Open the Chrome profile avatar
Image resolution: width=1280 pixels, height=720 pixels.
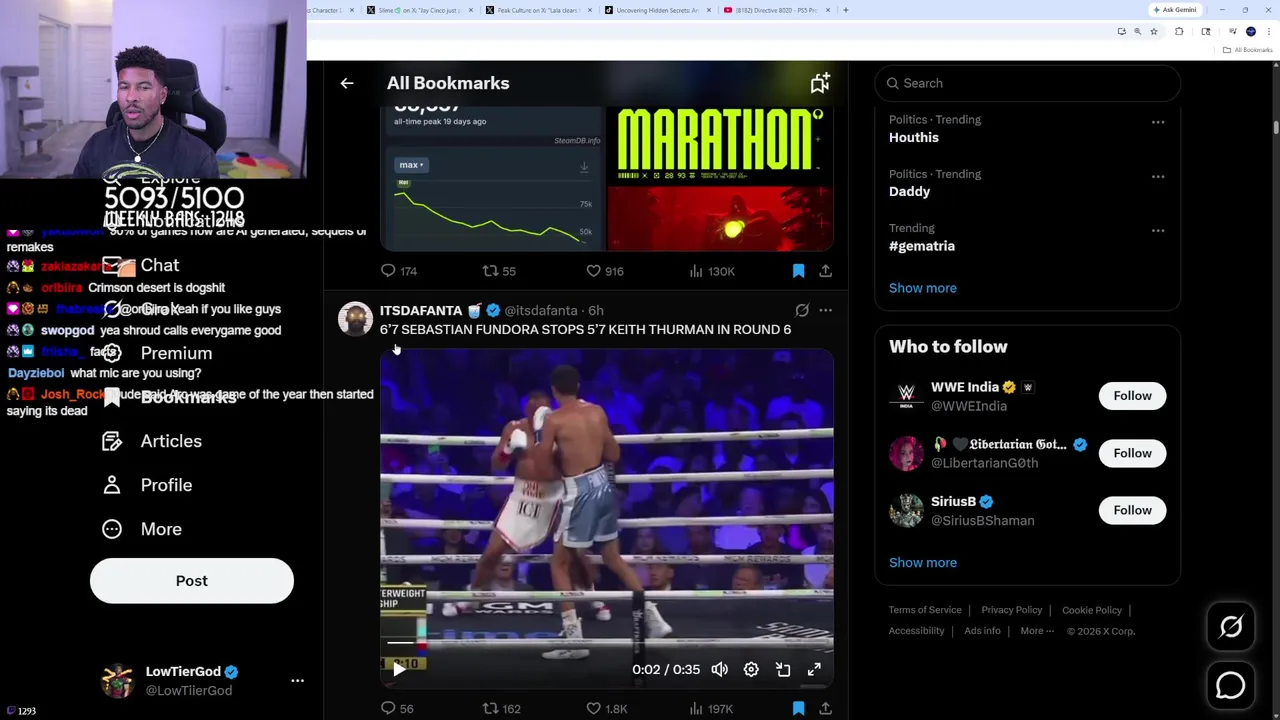pyautogui.click(x=1250, y=32)
